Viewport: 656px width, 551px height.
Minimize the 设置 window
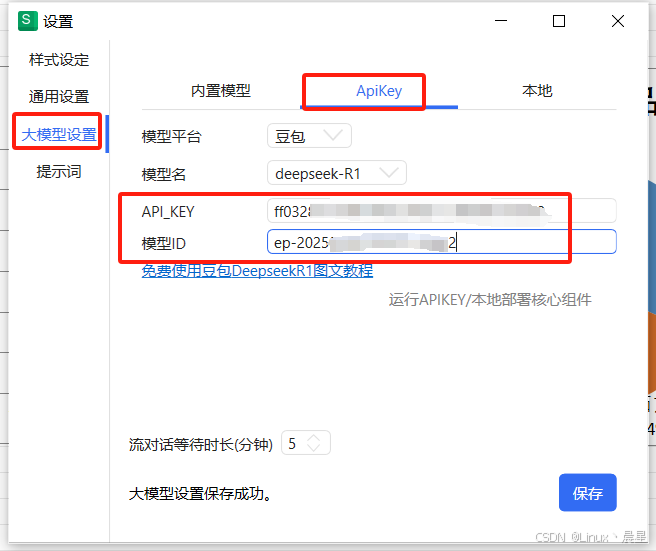coord(501,21)
